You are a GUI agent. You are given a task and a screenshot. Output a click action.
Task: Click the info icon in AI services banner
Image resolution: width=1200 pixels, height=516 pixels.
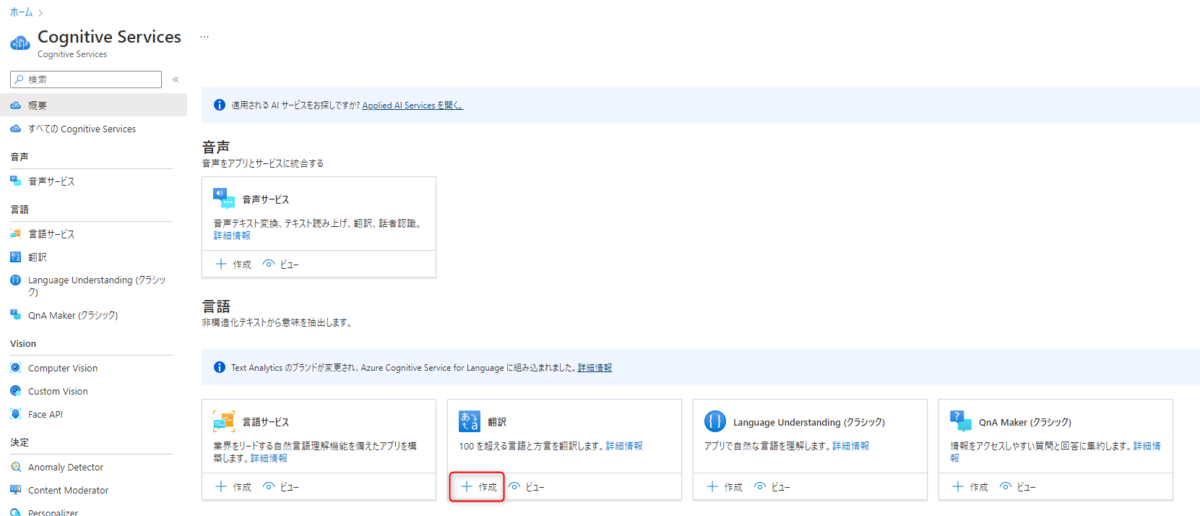[x=219, y=104]
